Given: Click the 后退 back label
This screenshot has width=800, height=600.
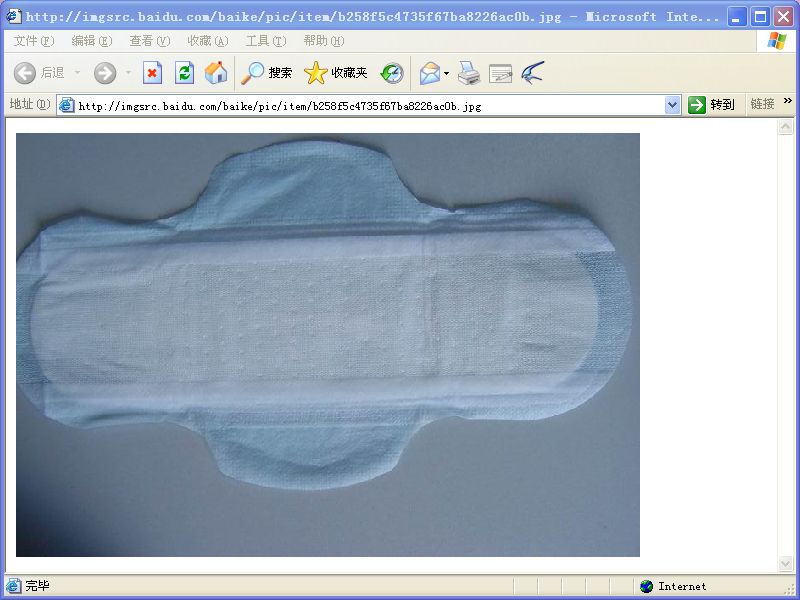Looking at the screenshot, I should (52, 73).
